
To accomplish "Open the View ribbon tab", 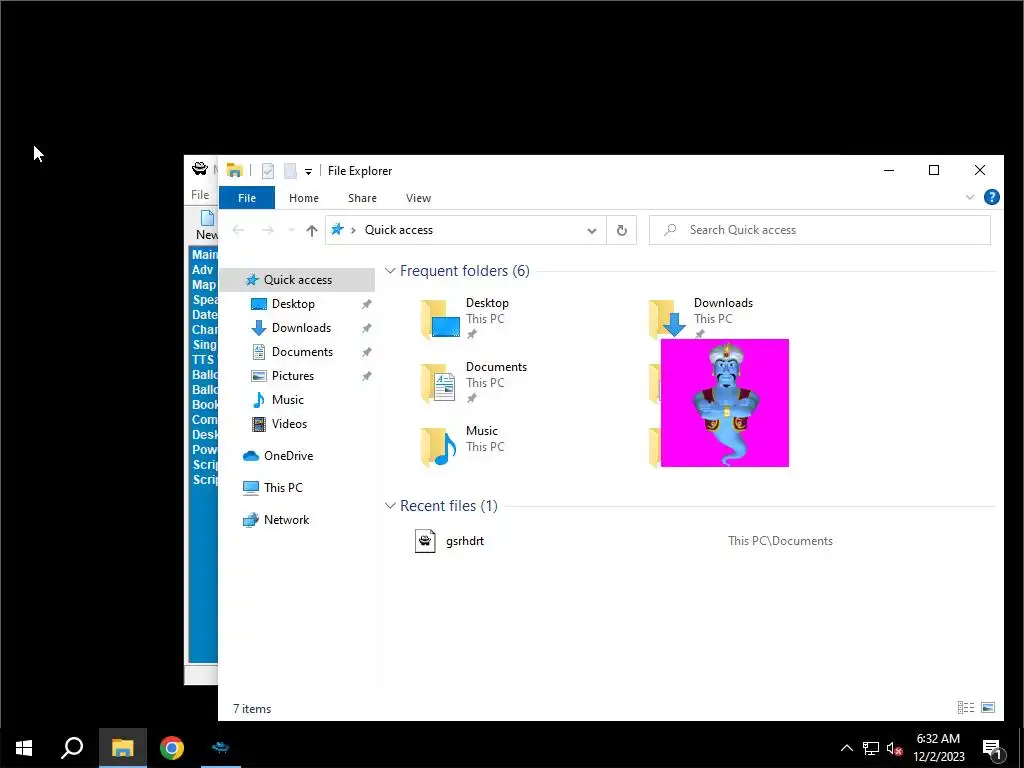I will coord(418,198).
